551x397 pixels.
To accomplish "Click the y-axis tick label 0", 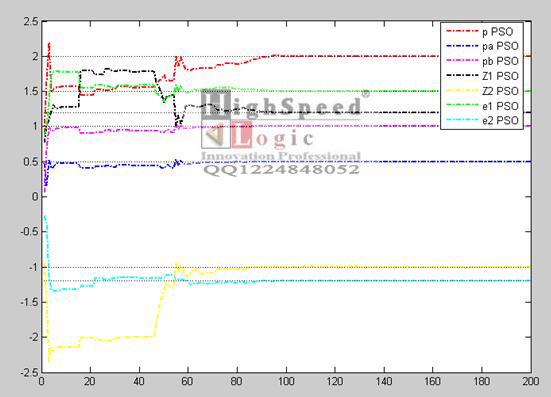I will pyautogui.click(x=35, y=197).
